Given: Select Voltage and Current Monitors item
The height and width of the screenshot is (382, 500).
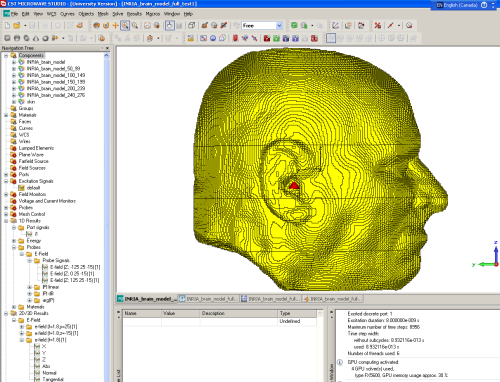Looking at the screenshot, I should [x=47, y=201].
